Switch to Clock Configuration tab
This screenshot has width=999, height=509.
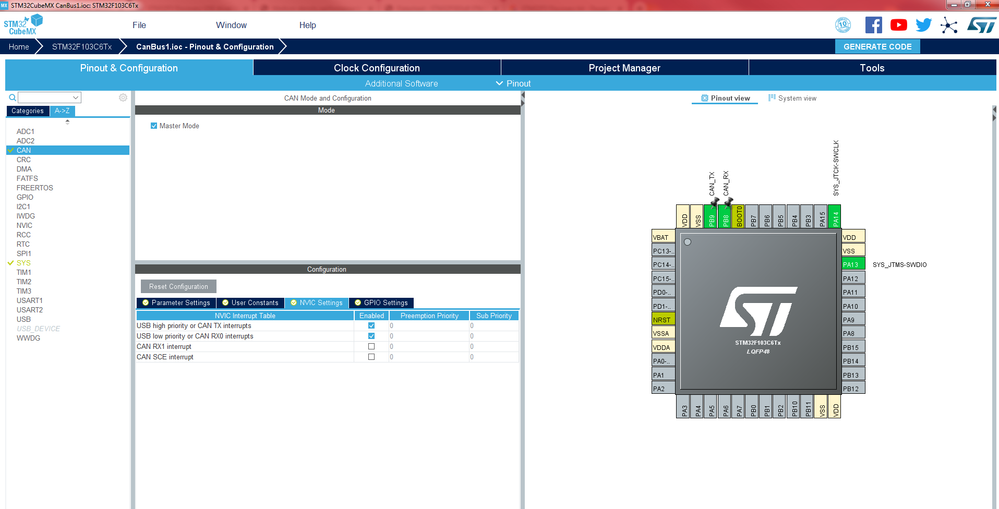[377, 68]
